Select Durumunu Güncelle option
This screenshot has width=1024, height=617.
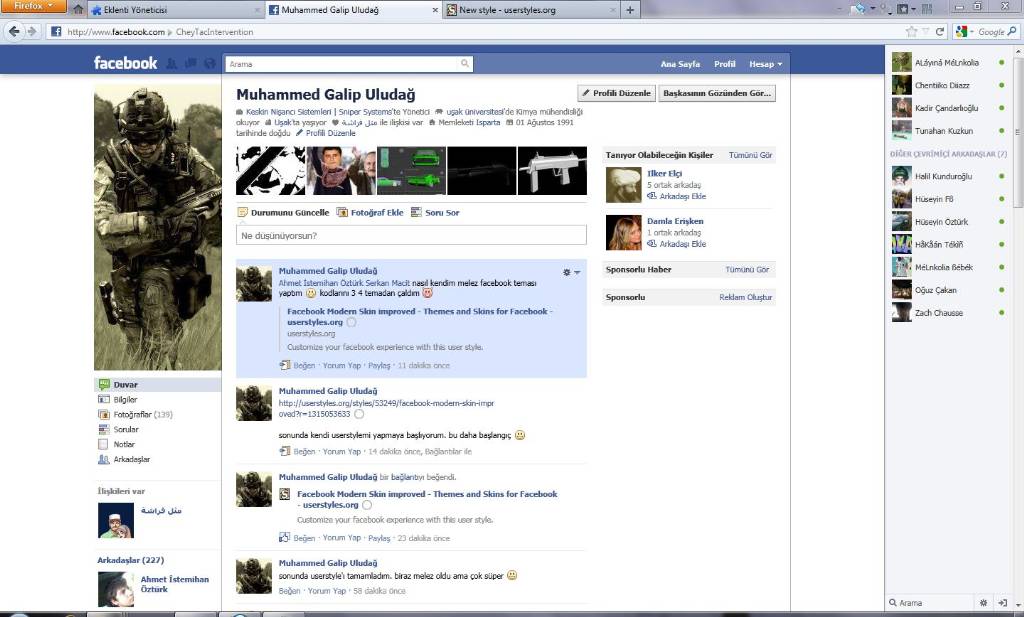(x=283, y=213)
